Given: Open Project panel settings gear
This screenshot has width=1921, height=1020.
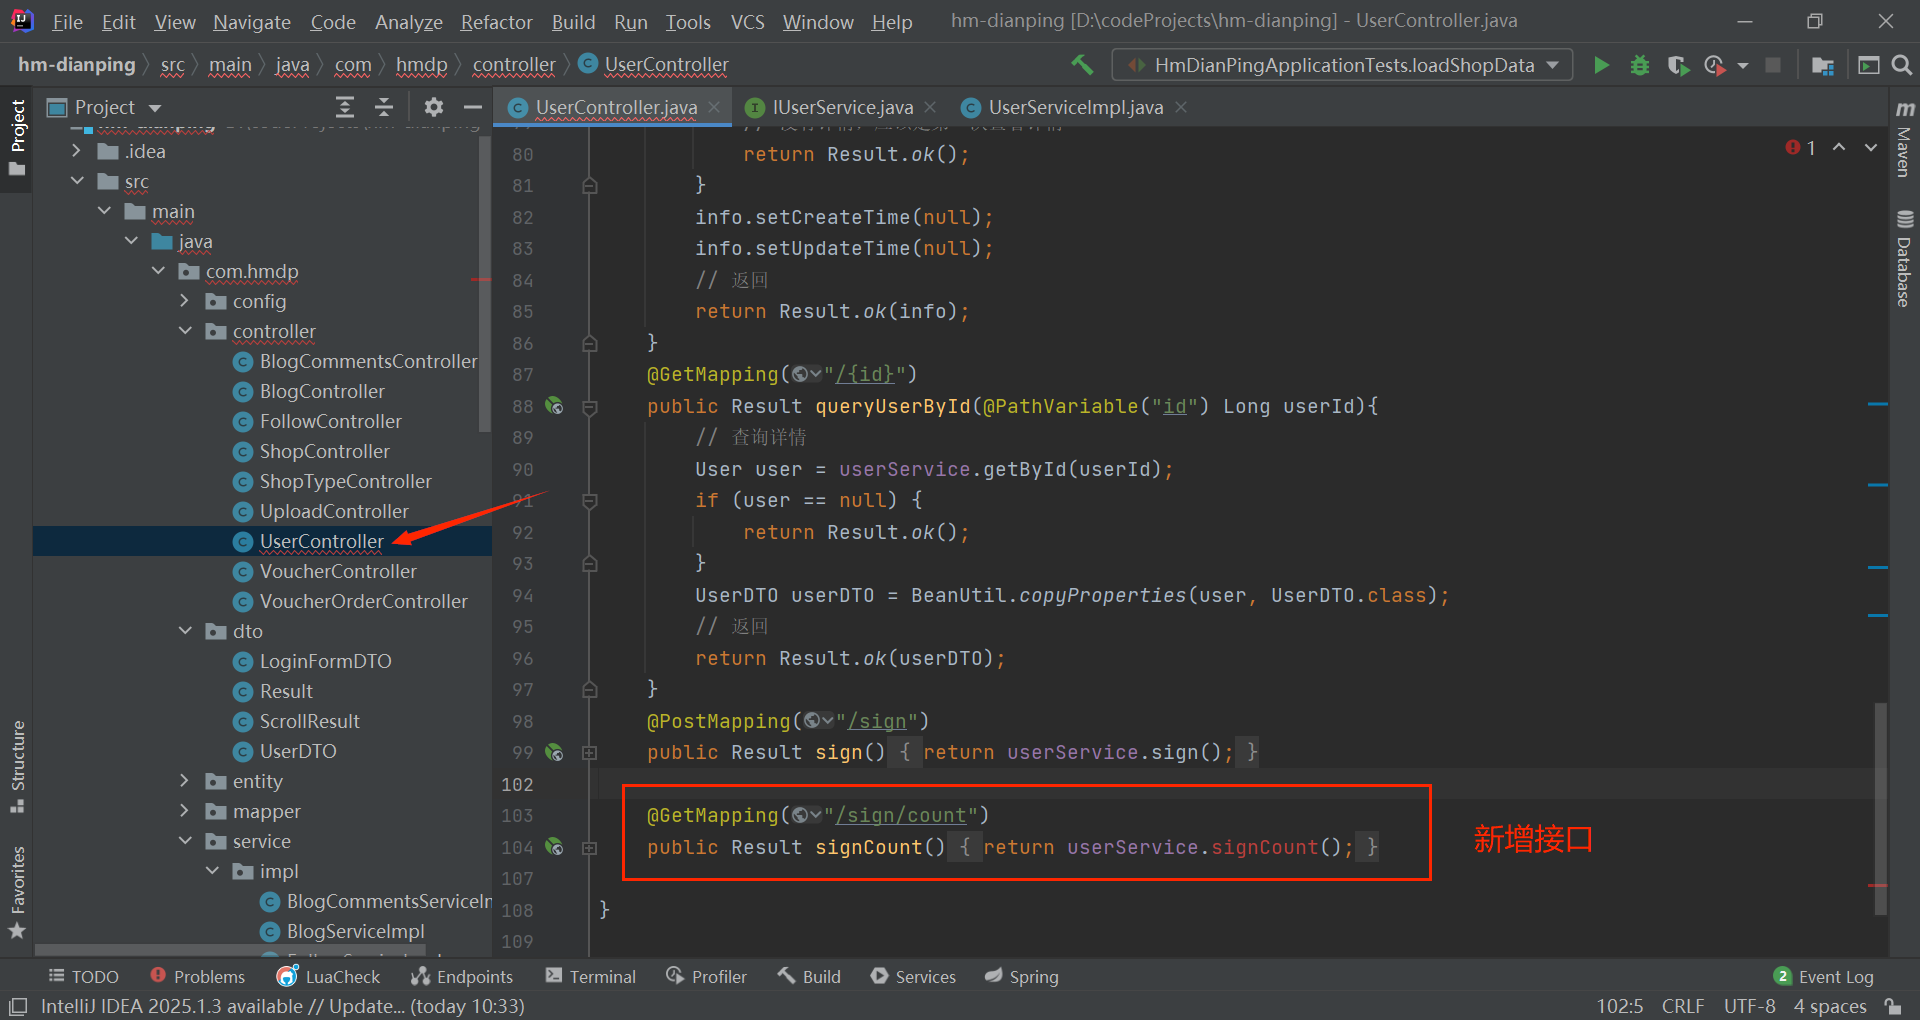Looking at the screenshot, I should [x=433, y=107].
